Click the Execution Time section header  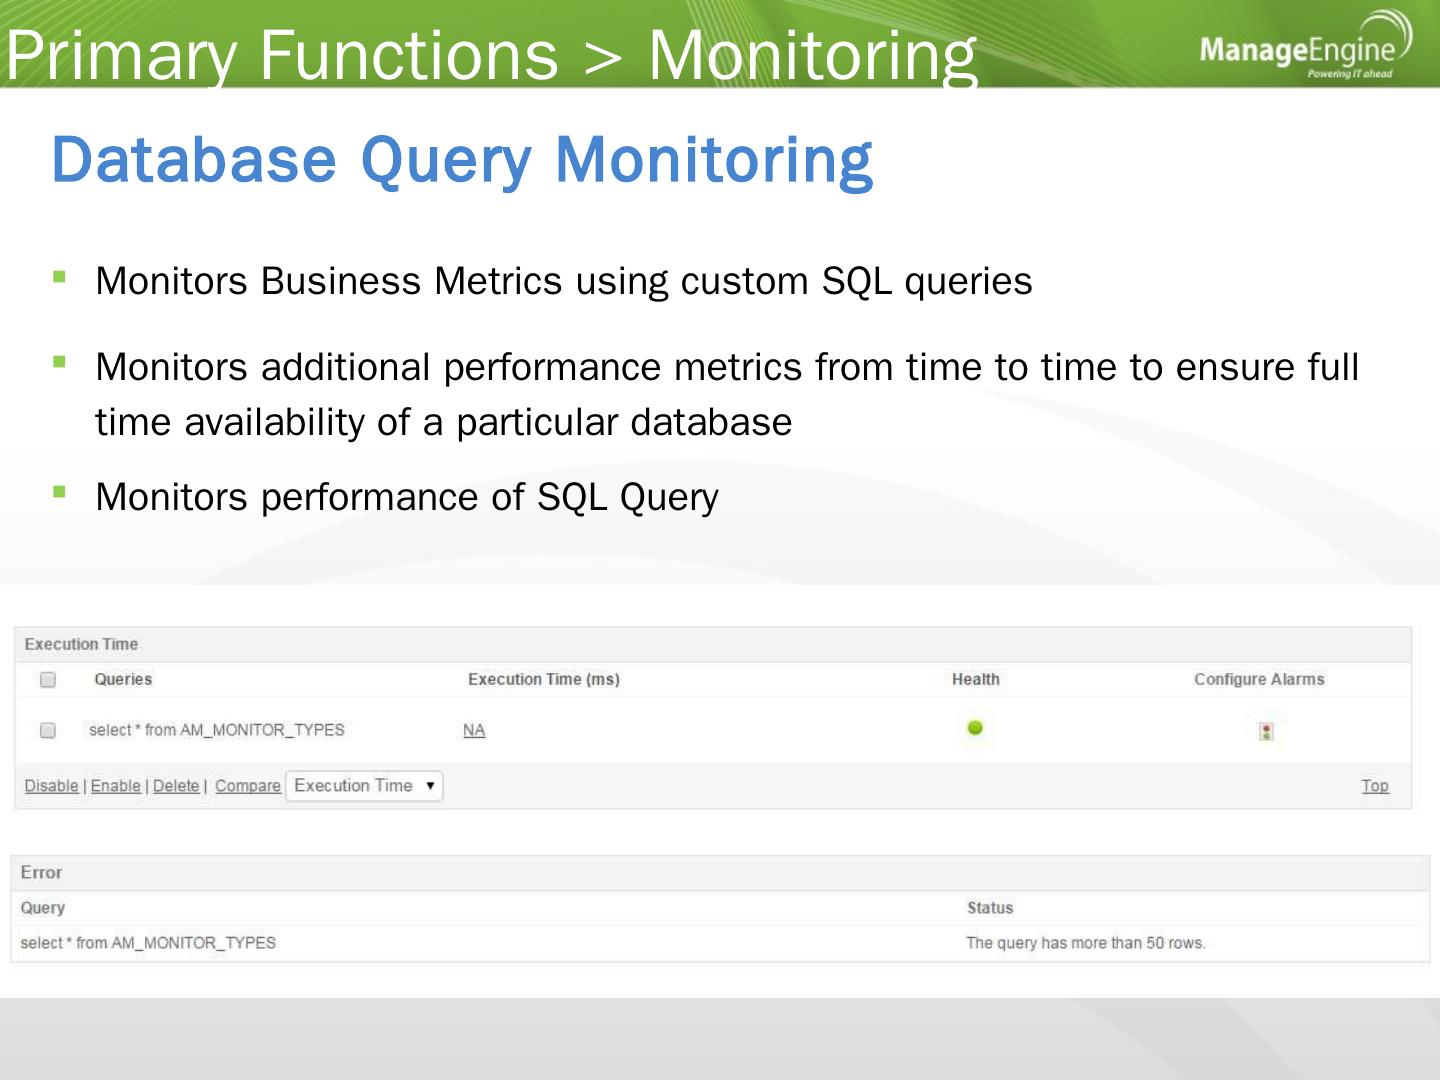pos(81,644)
